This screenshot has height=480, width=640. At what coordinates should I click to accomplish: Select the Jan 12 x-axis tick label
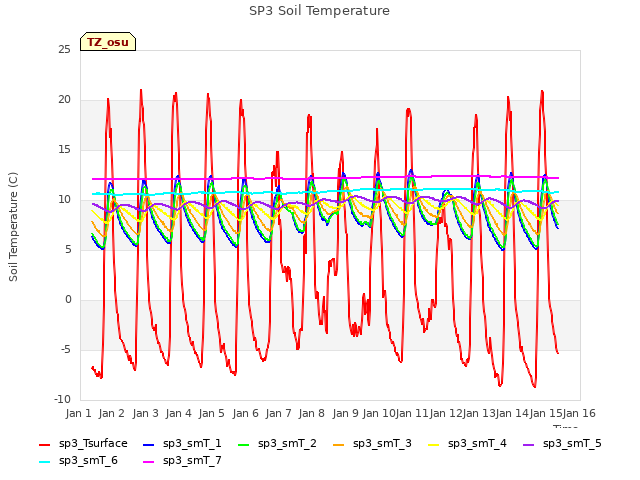[x=446, y=413]
